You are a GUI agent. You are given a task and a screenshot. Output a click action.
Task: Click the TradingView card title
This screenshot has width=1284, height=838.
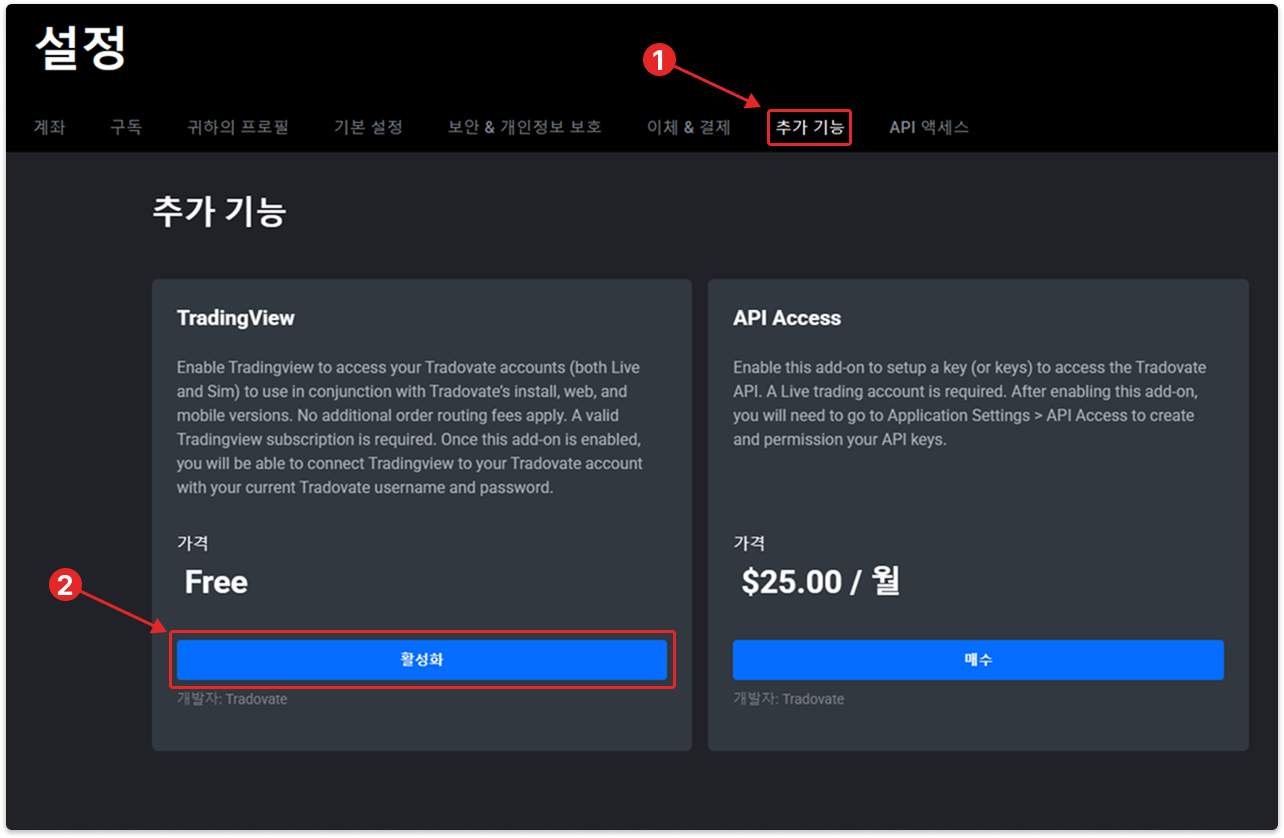236,318
